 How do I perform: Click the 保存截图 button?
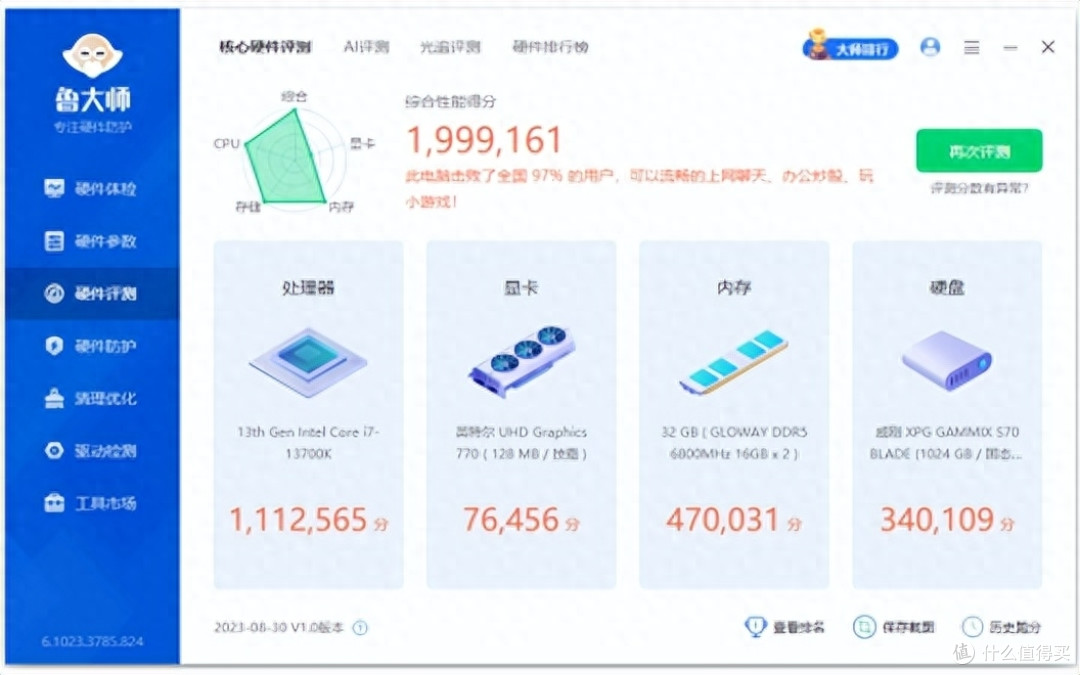coord(894,627)
